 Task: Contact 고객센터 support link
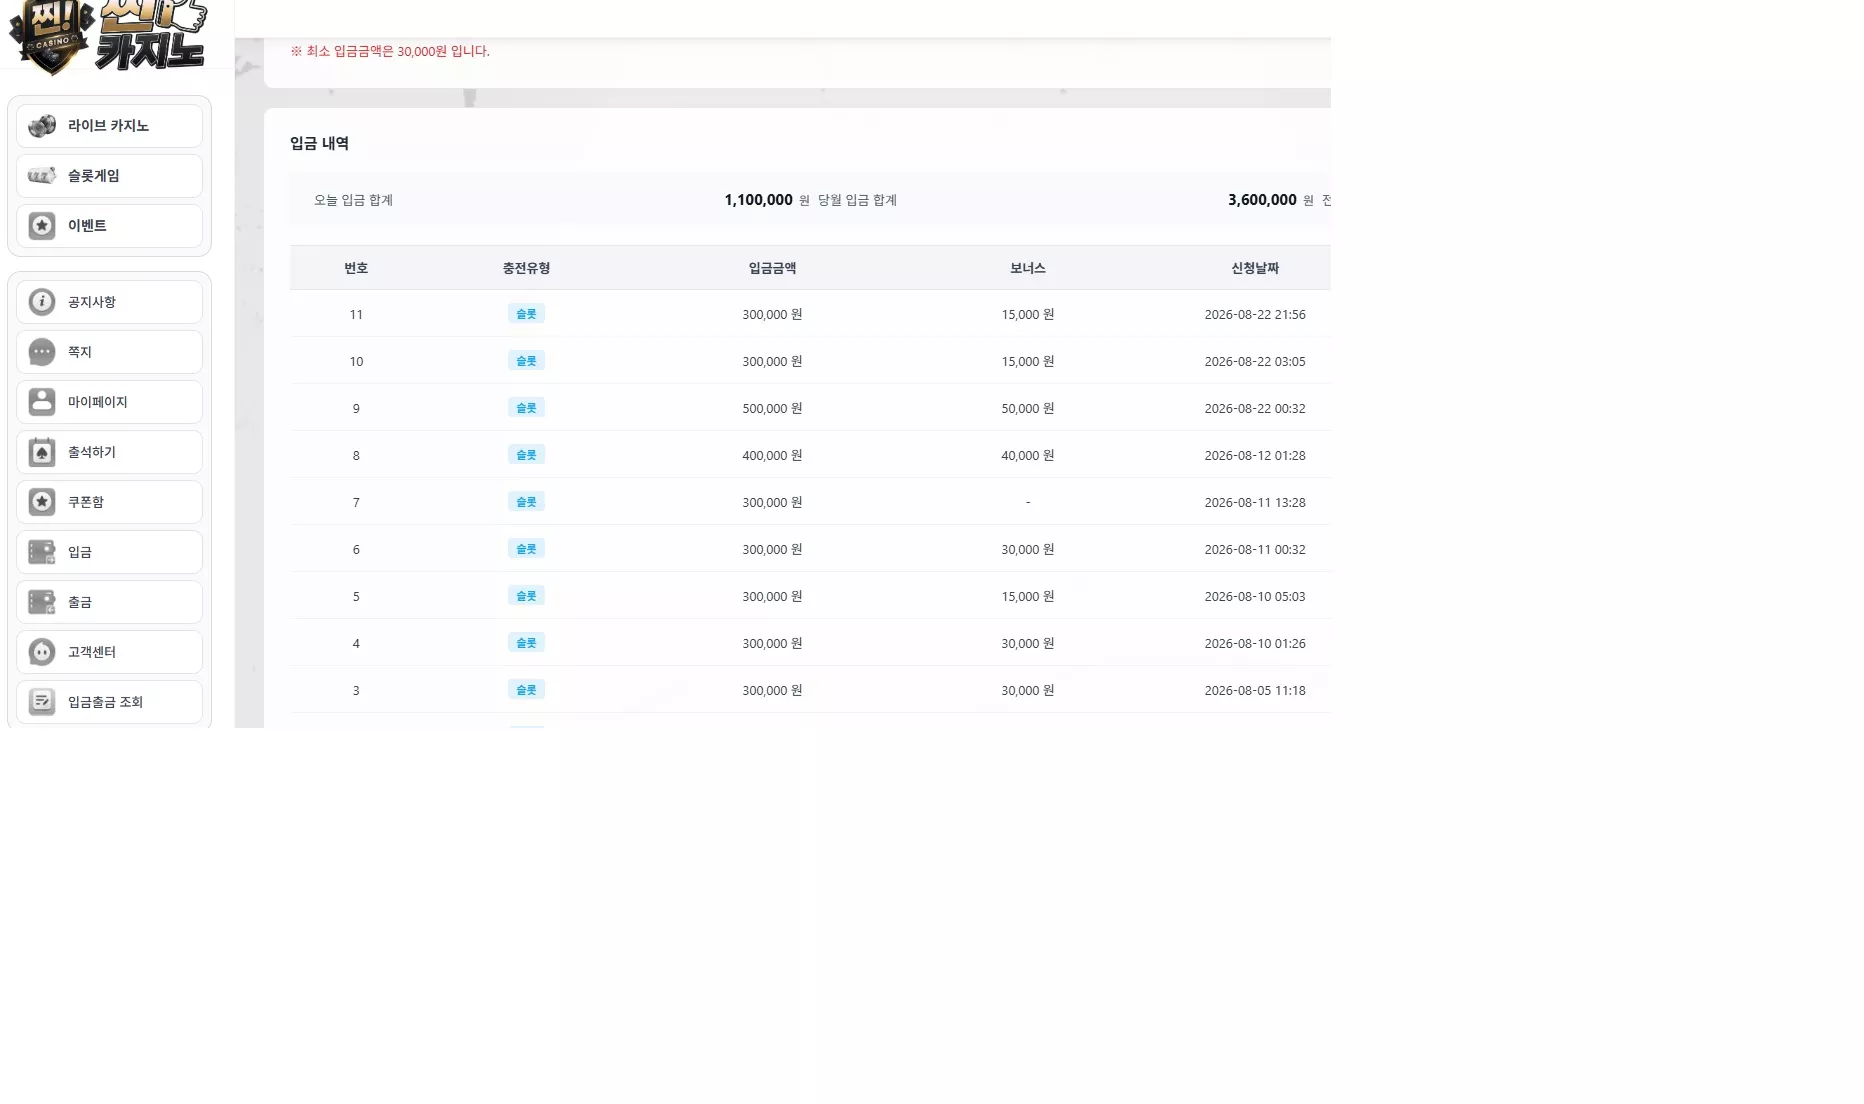pos(109,652)
